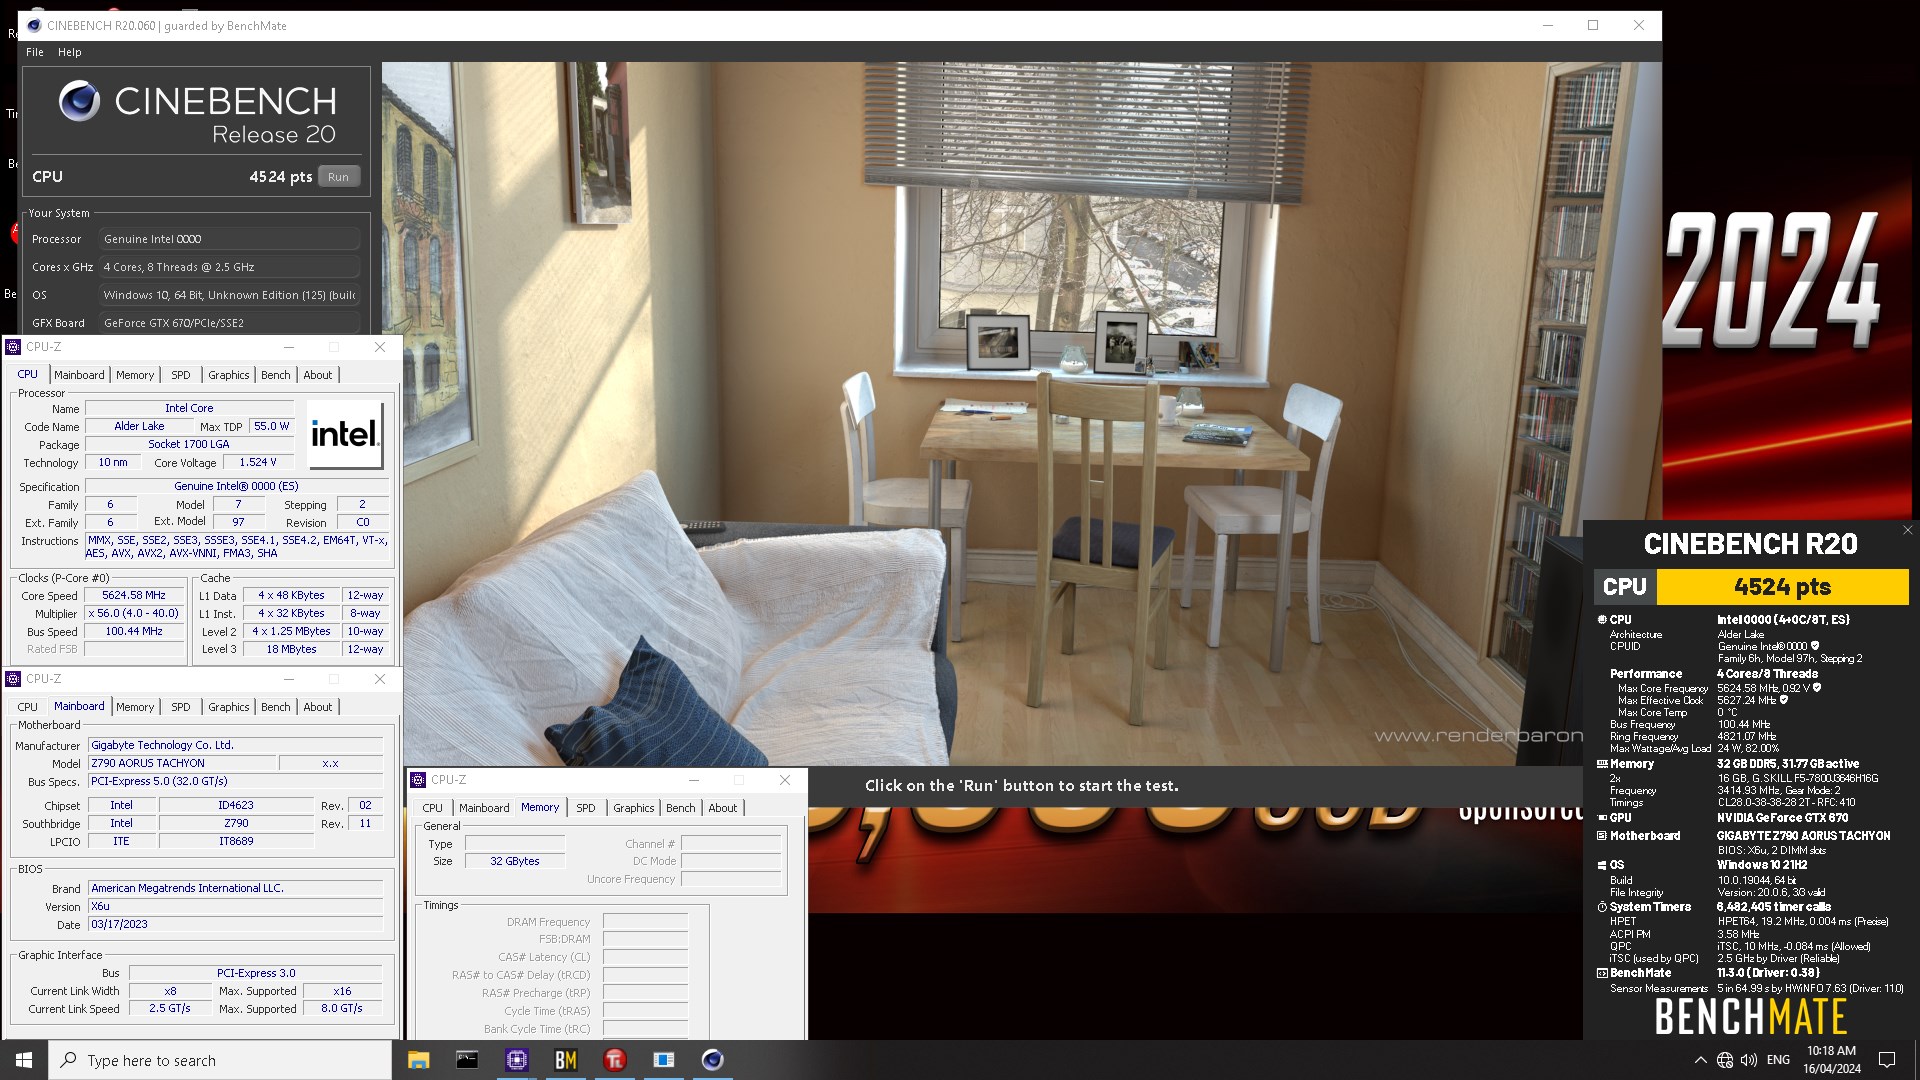Close the BenchMate Cinebench R20 result panel
Screen dimensions: 1920x1080
tap(1907, 531)
